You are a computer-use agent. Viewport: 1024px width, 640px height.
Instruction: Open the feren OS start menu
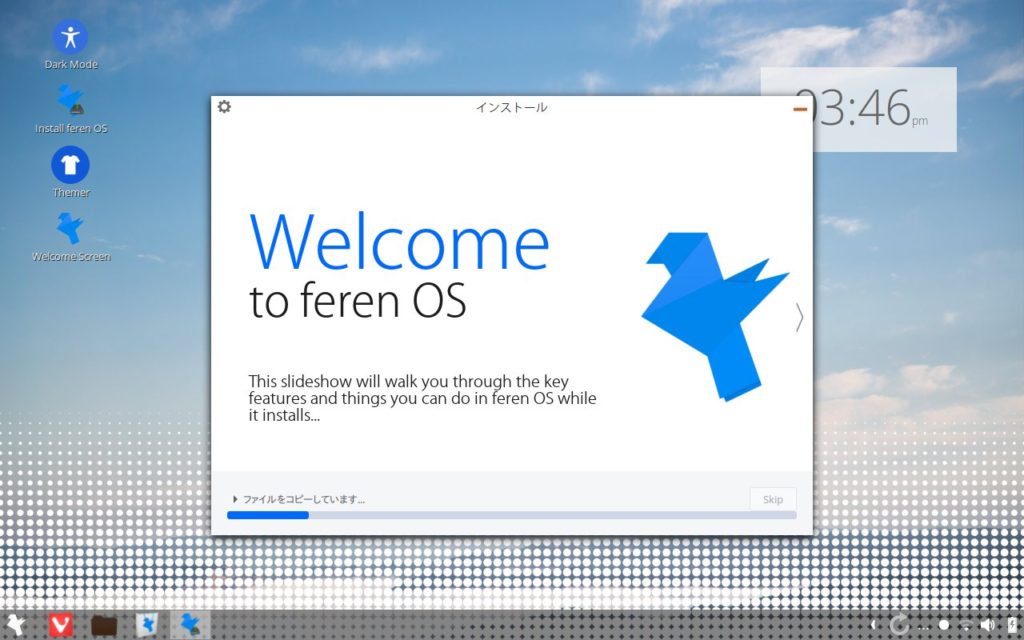(x=15, y=627)
